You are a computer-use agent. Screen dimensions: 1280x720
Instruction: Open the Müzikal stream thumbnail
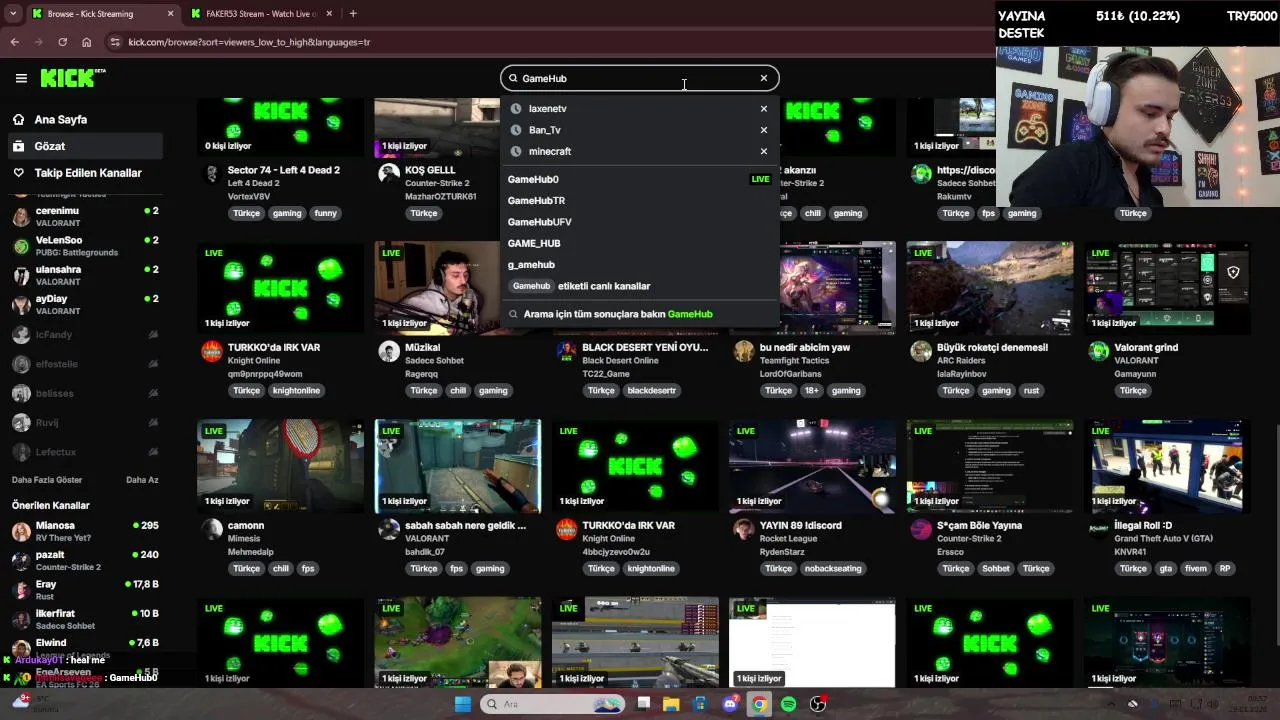pos(458,288)
